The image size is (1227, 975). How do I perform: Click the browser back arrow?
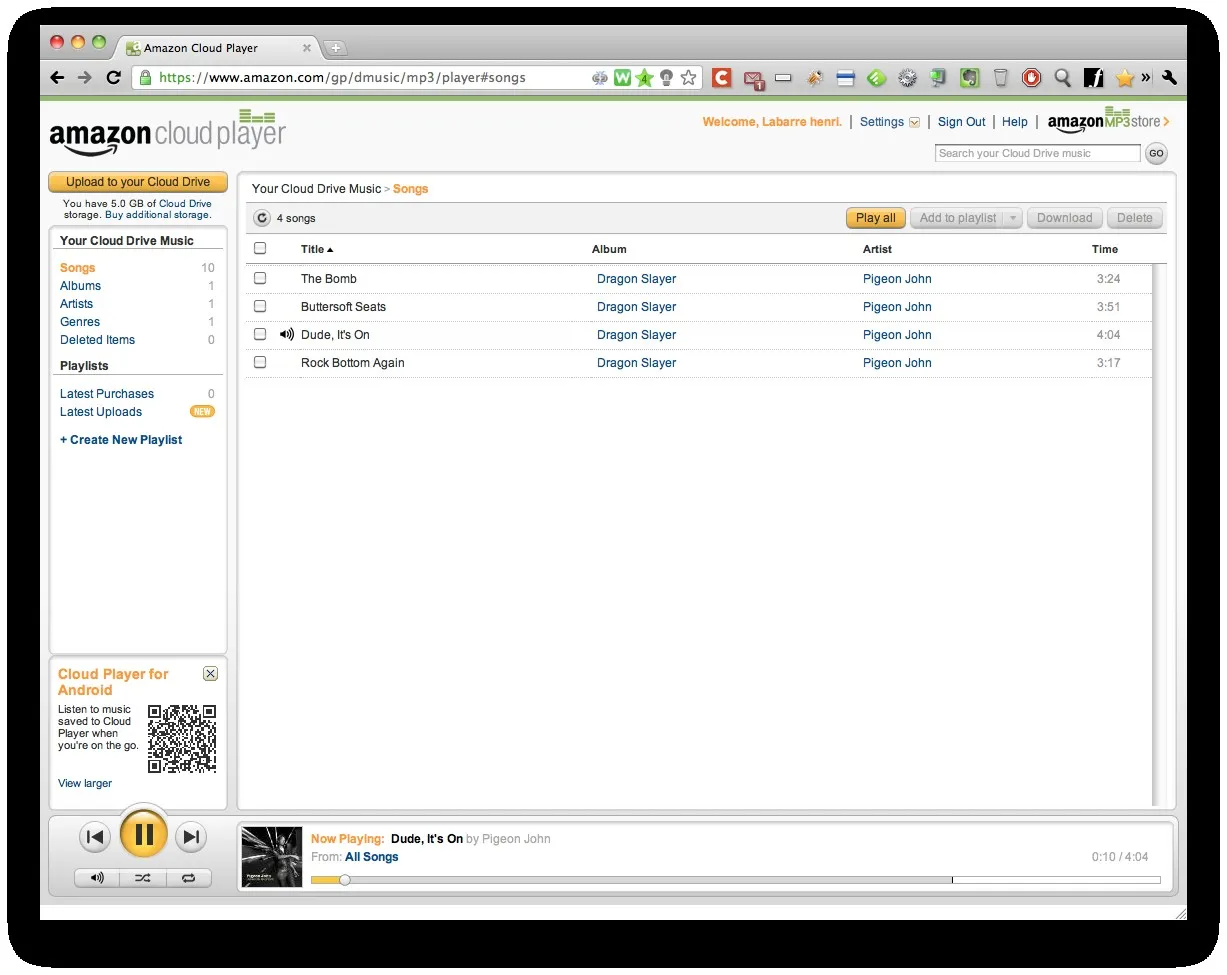57,77
